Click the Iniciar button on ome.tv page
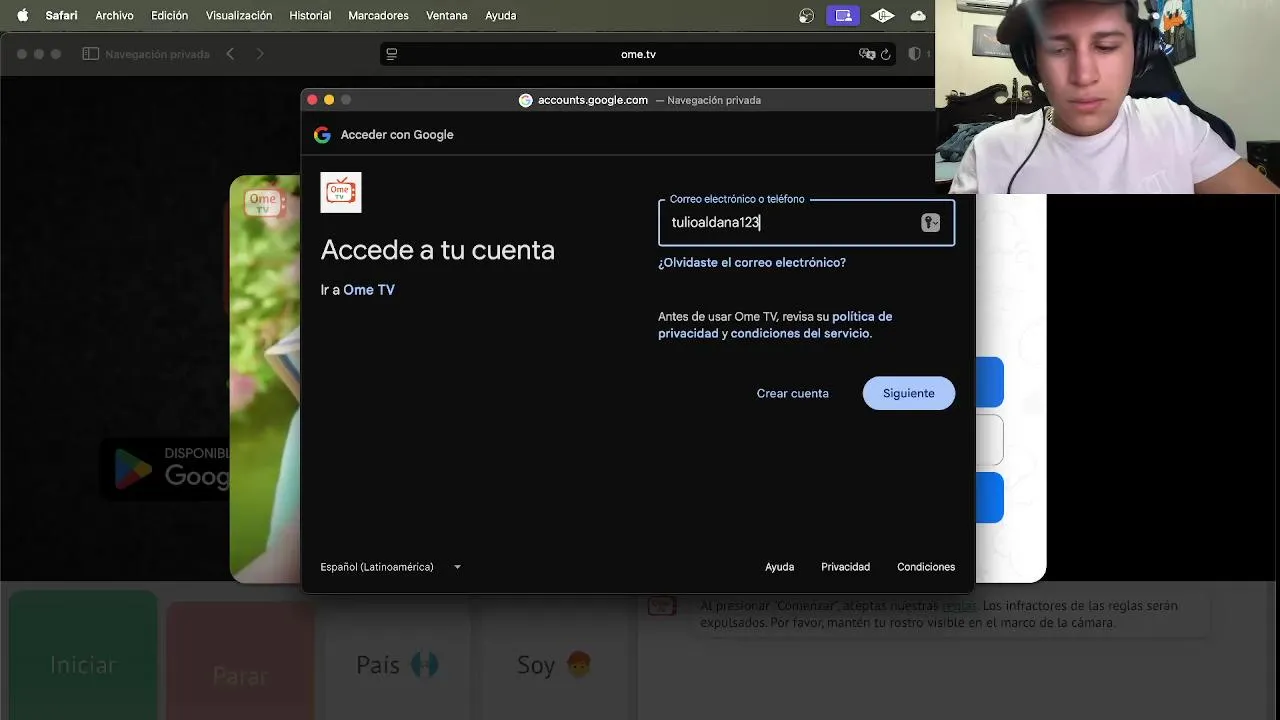 pyautogui.click(x=84, y=655)
